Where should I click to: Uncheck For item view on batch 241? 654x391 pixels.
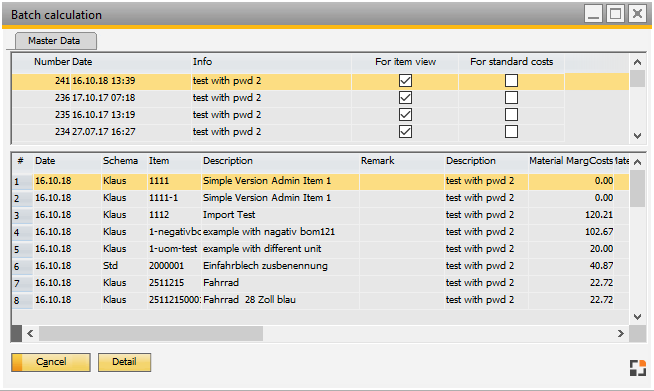[x=405, y=81]
